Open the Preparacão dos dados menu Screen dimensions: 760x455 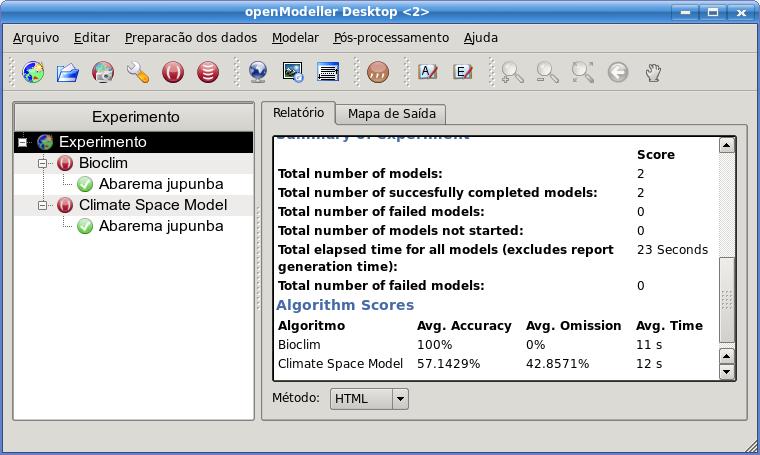pos(190,38)
